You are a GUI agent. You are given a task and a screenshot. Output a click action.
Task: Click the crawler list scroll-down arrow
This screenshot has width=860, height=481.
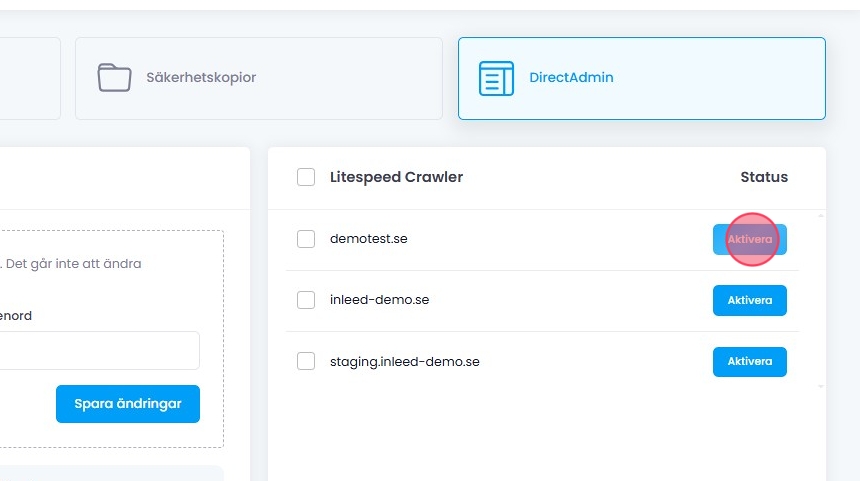point(821,386)
